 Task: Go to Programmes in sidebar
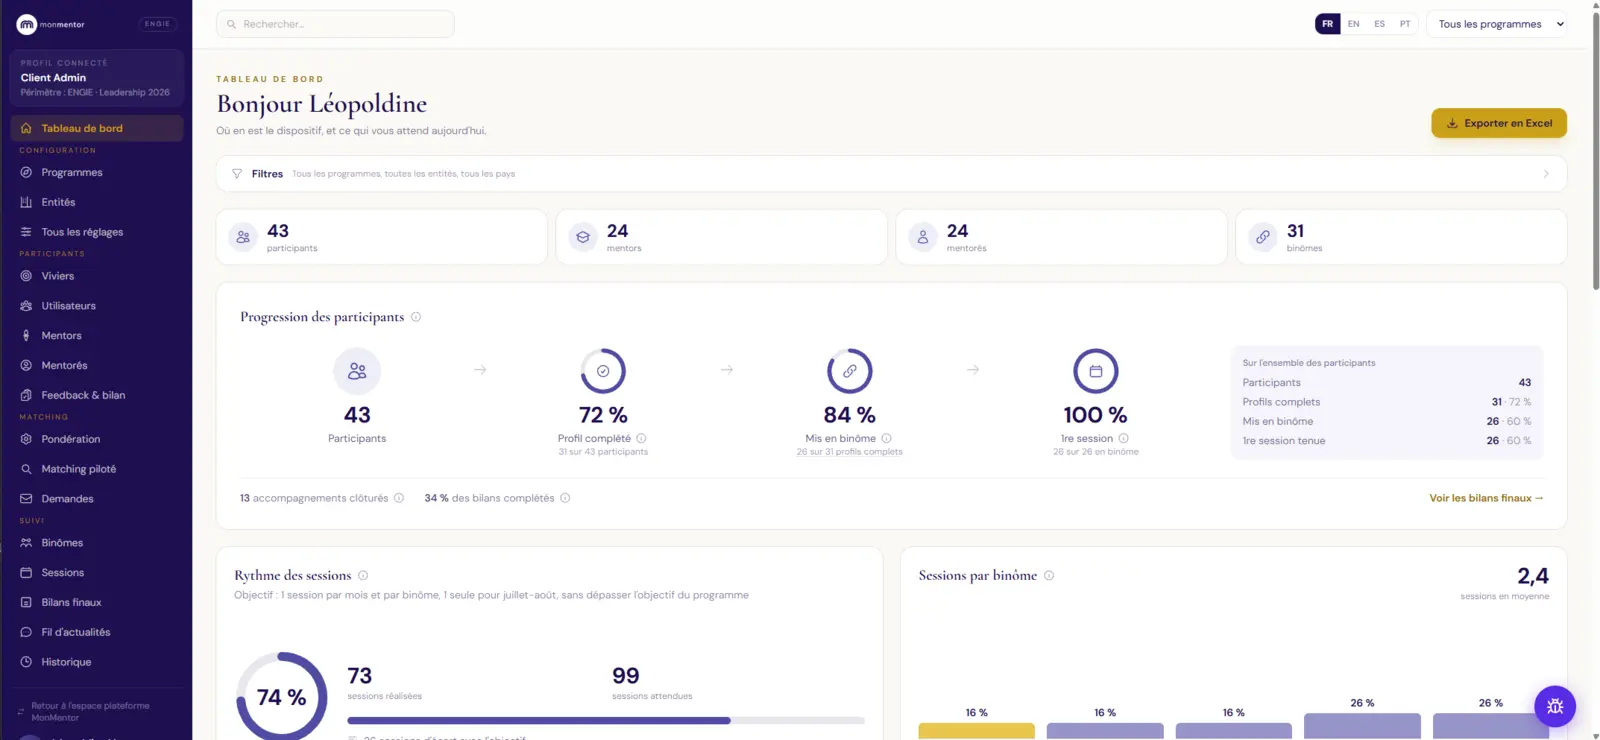click(97, 172)
